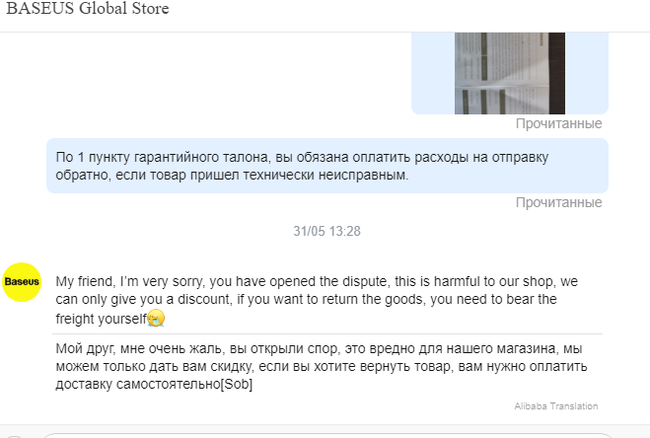
Task: Click the '[Sob]' text in the translation
Action: (236, 384)
